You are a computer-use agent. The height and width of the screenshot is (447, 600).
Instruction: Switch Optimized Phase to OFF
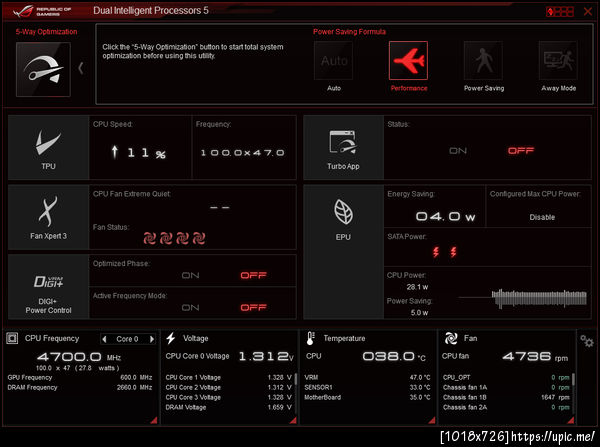point(253,275)
